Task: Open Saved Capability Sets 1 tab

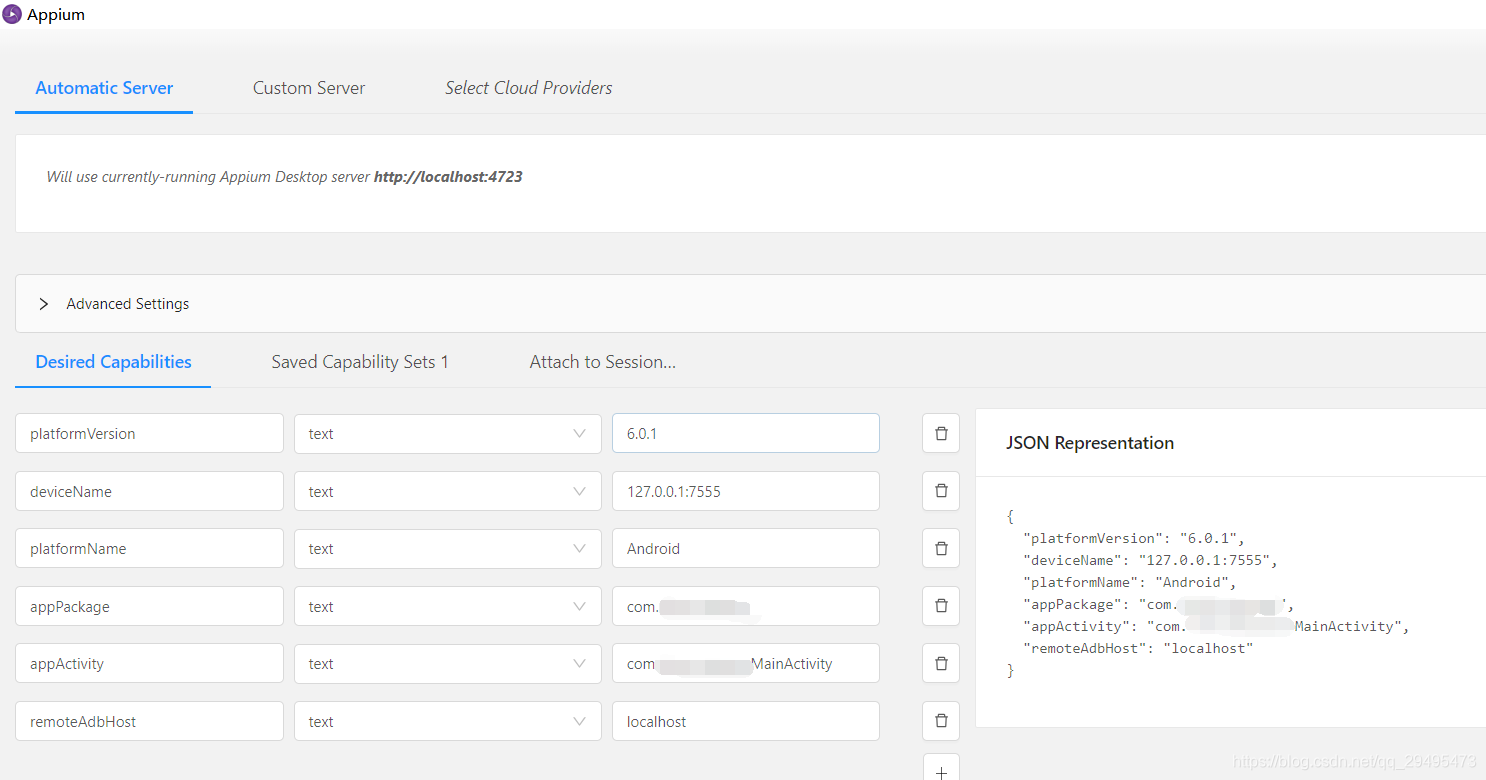Action: (x=360, y=362)
